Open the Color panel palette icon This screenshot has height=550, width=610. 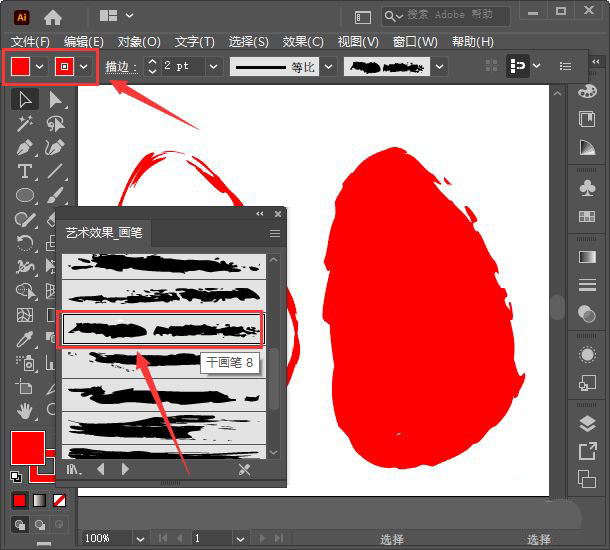tap(587, 92)
